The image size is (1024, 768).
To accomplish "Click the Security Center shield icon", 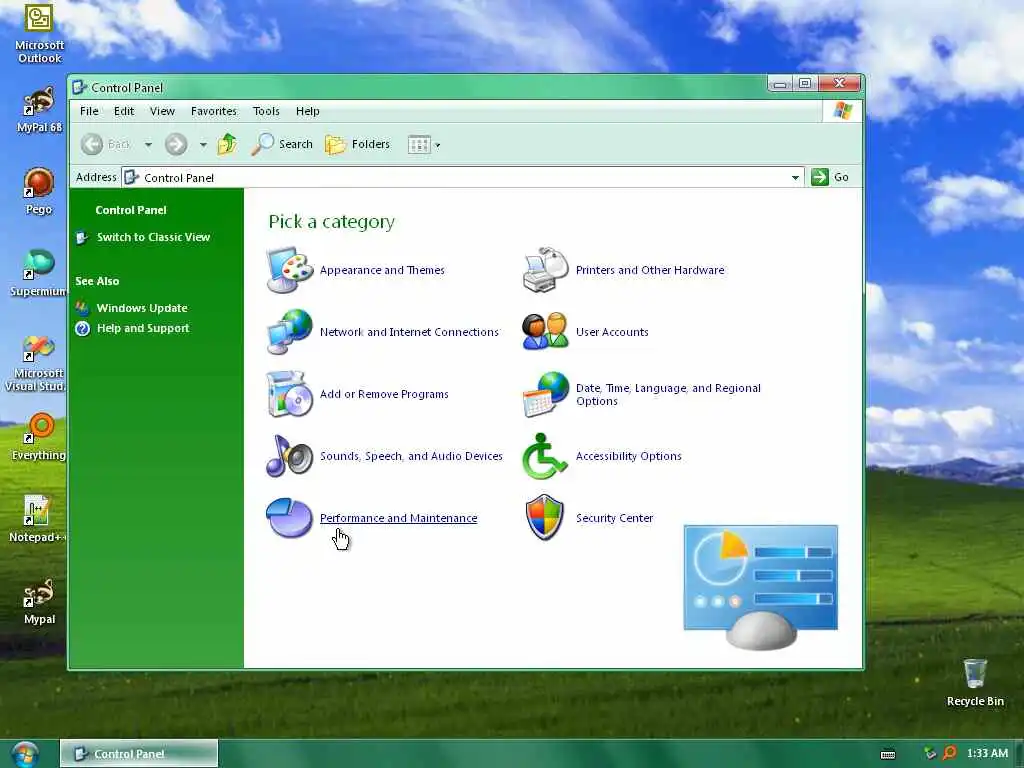I will pyautogui.click(x=545, y=517).
